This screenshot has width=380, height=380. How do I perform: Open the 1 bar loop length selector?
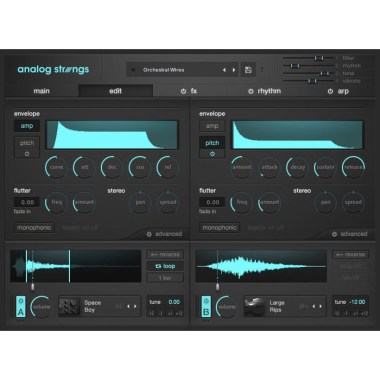coord(165,277)
